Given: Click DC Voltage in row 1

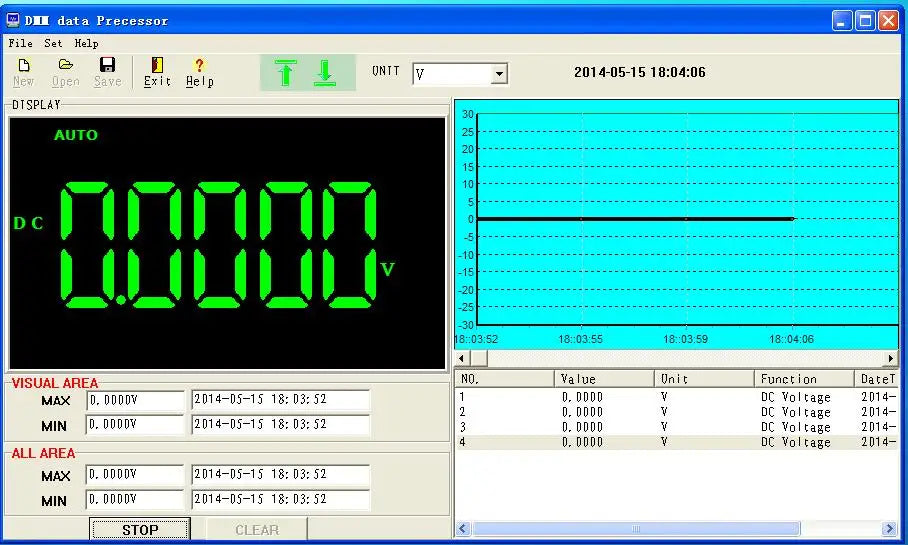Looking at the screenshot, I should coord(796,397).
